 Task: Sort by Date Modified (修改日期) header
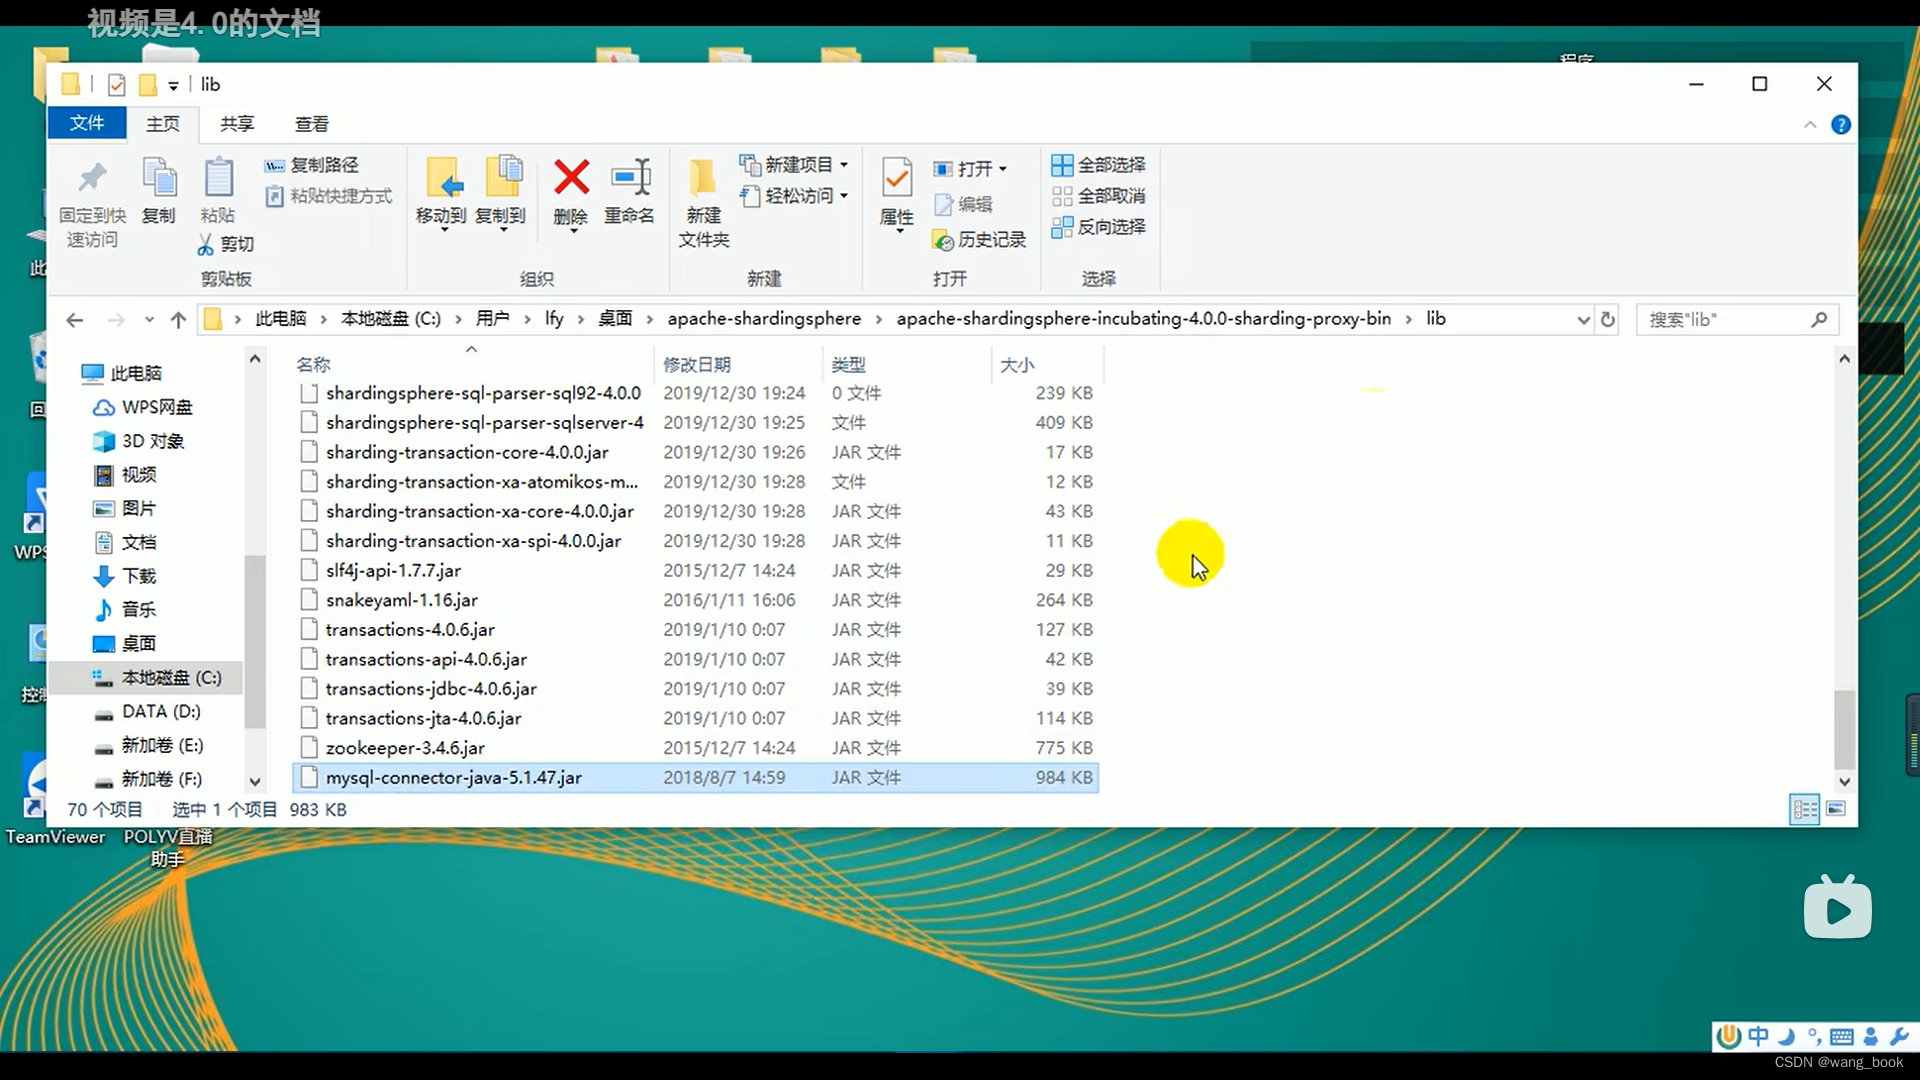pyautogui.click(x=738, y=365)
